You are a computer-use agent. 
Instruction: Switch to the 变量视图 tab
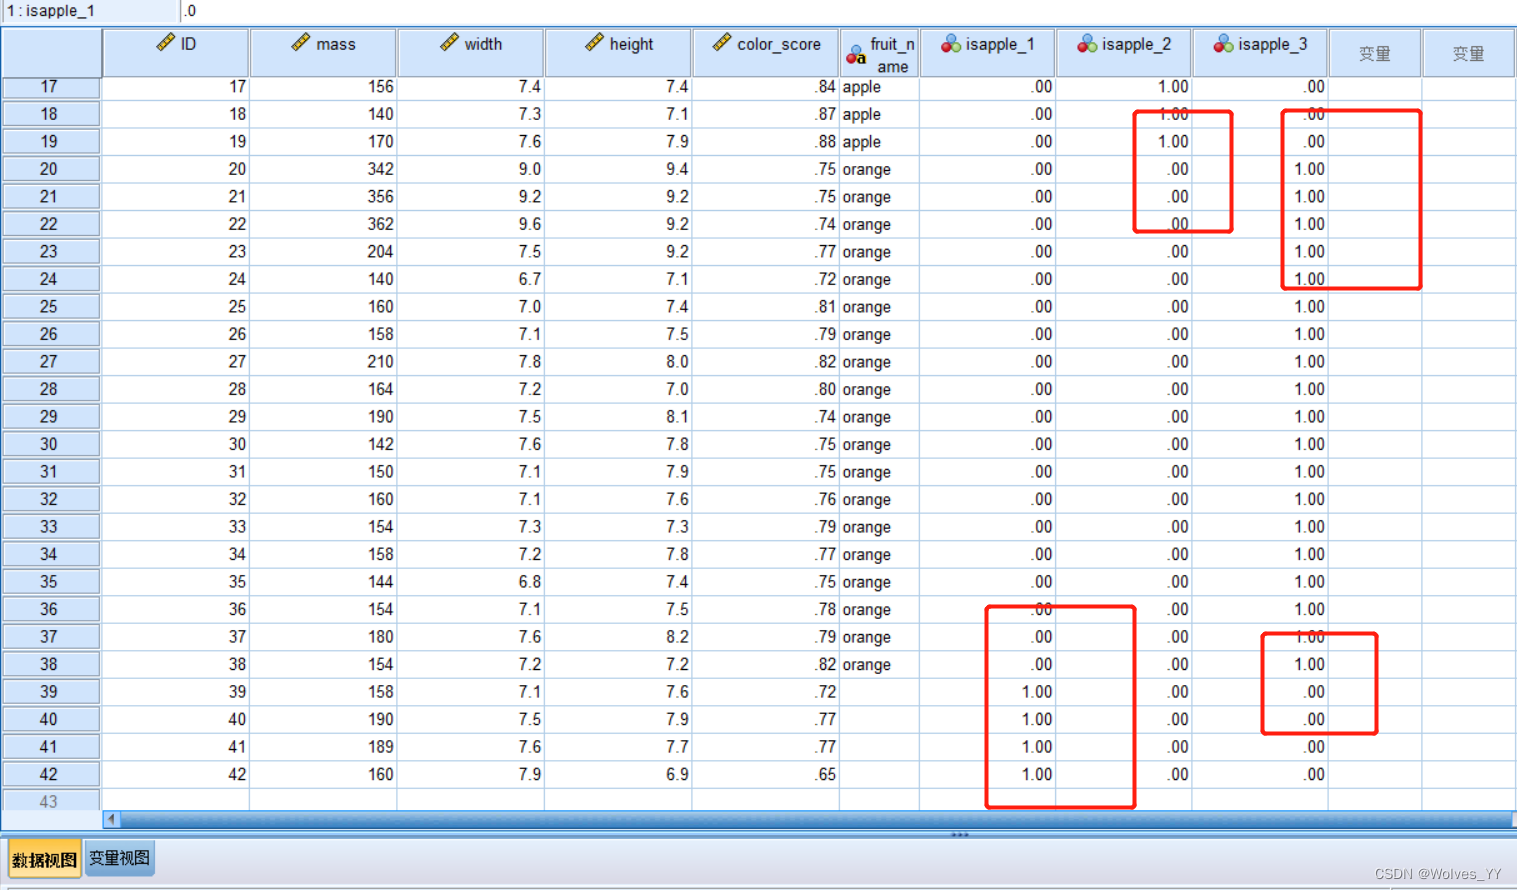(x=119, y=858)
